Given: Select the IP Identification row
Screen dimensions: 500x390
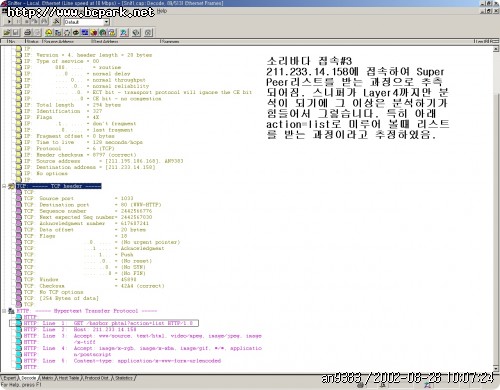Looking at the screenshot, I should [63, 111].
